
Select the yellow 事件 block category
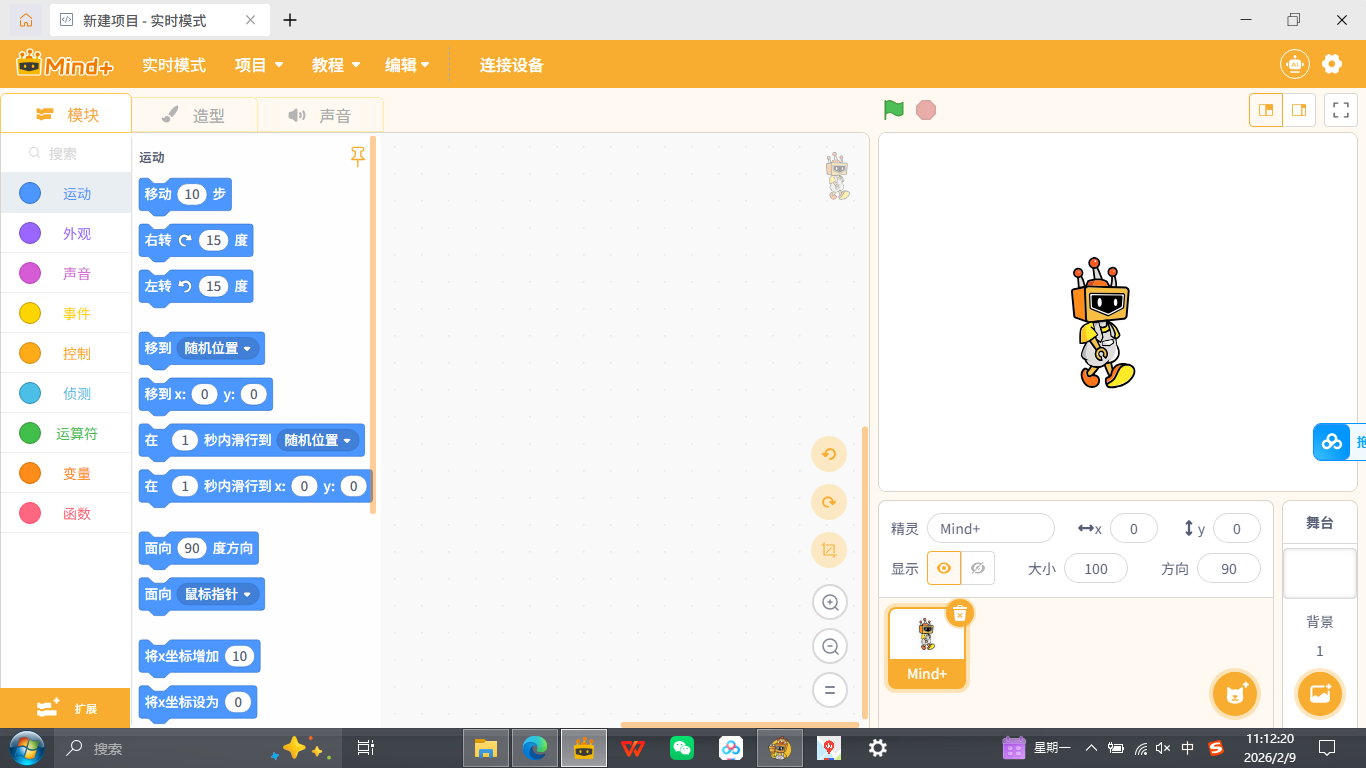coord(66,313)
